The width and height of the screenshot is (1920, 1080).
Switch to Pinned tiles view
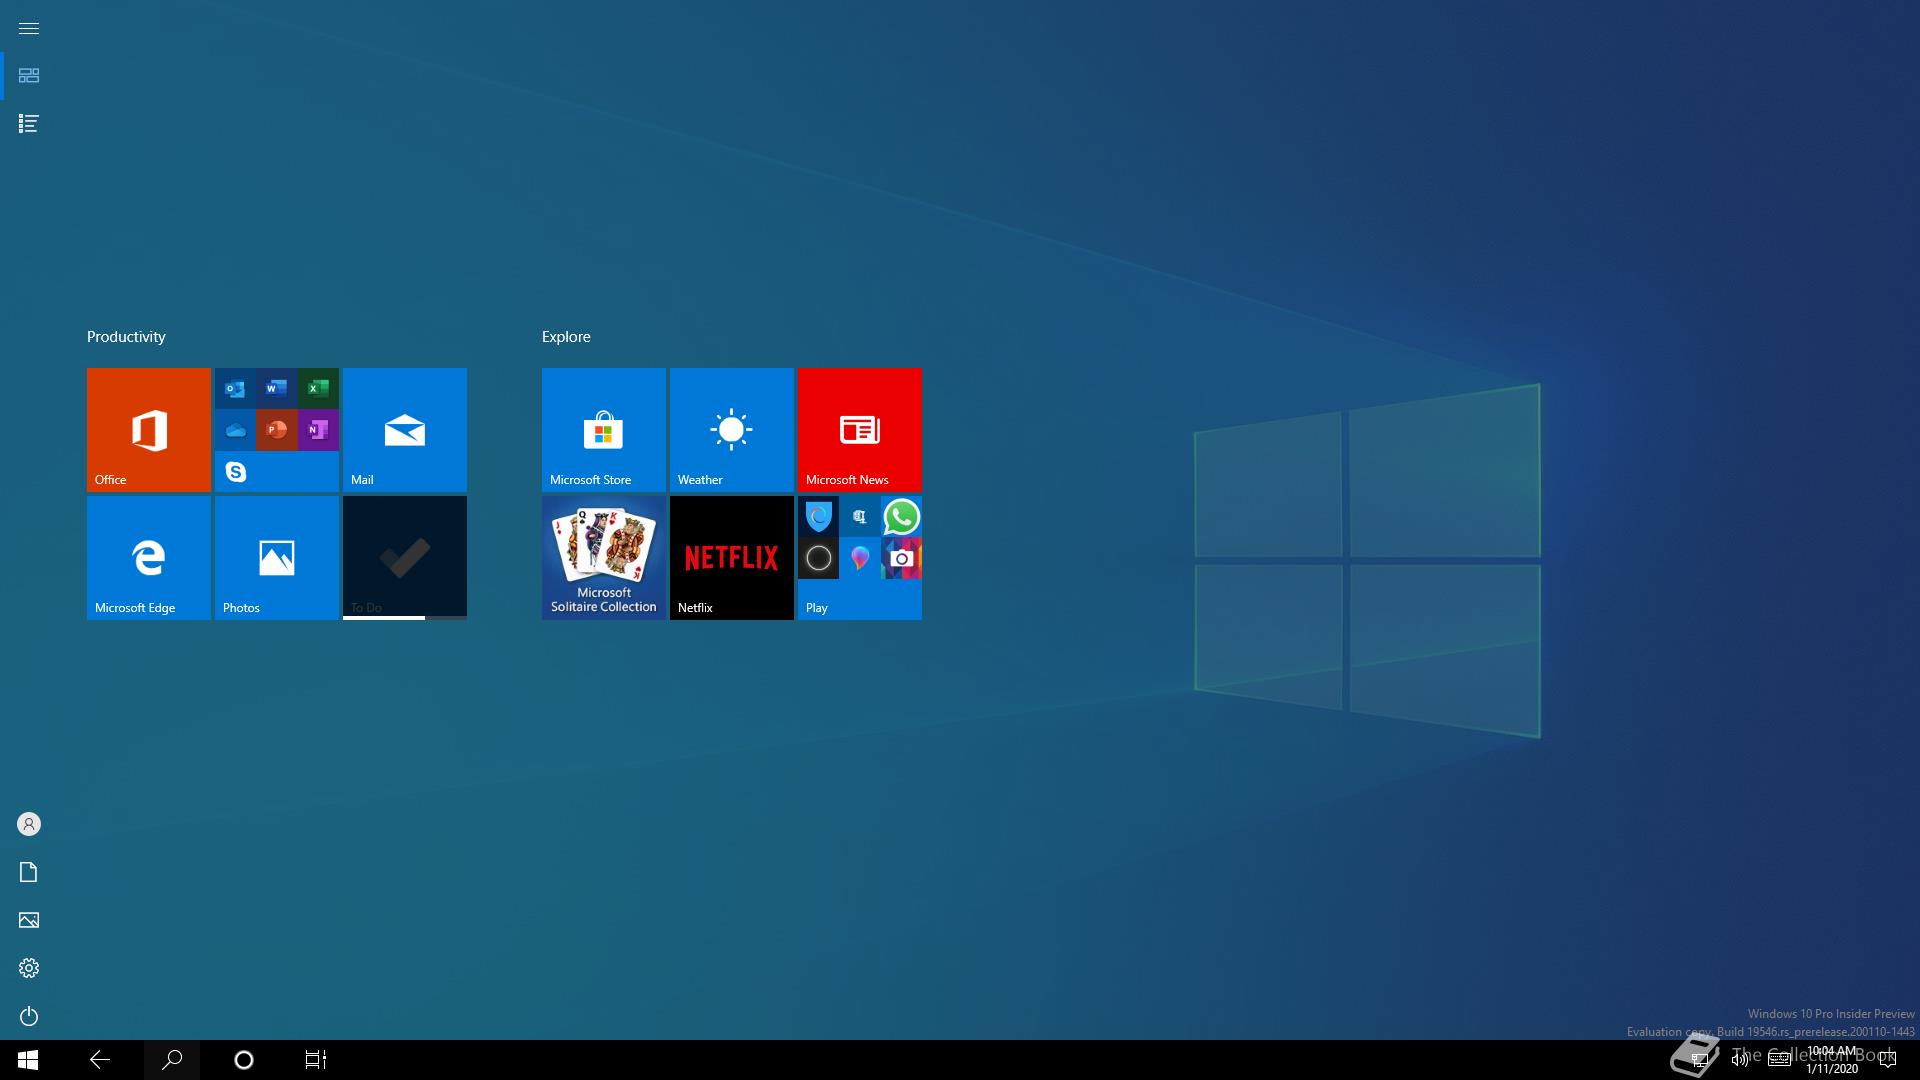click(29, 76)
